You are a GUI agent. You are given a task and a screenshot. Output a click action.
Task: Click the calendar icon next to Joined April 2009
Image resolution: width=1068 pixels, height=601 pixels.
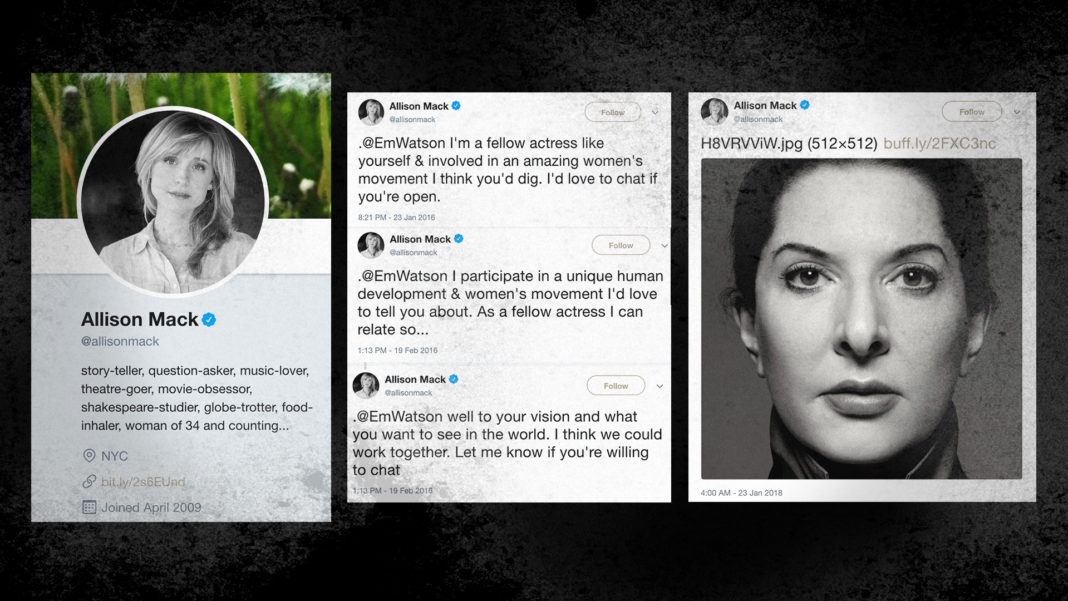click(x=89, y=507)
